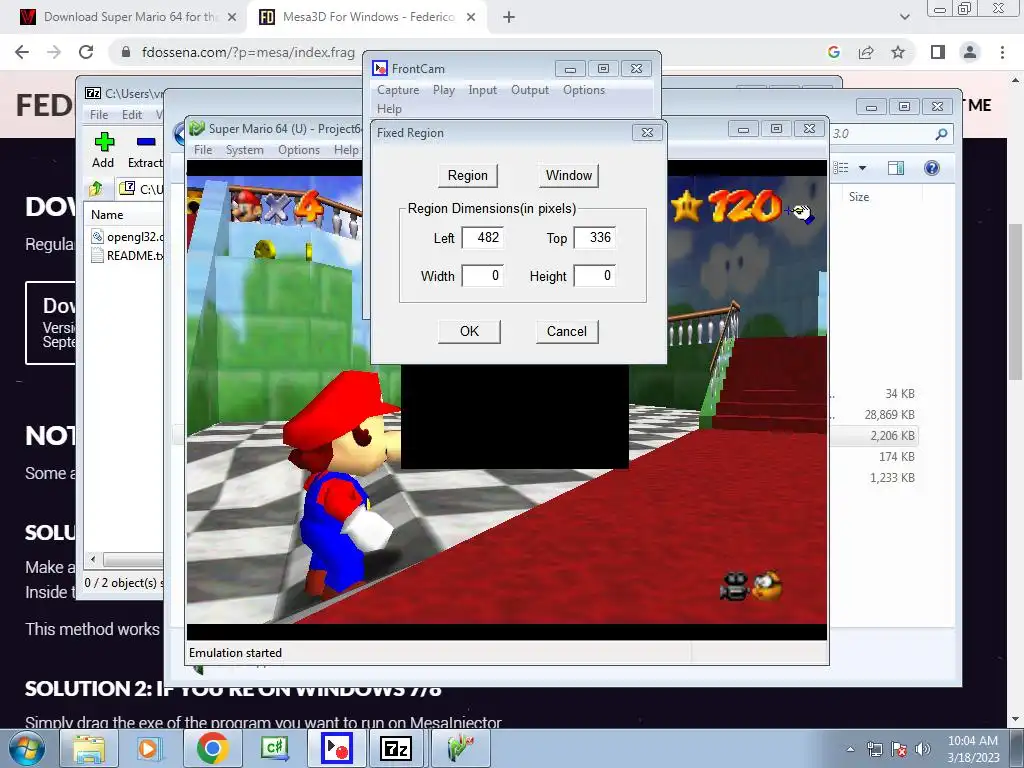Click Size column header in Explorer
The width and height of the screenshot is (1024, 768).
pyautogui.click(x=859, y=197)
